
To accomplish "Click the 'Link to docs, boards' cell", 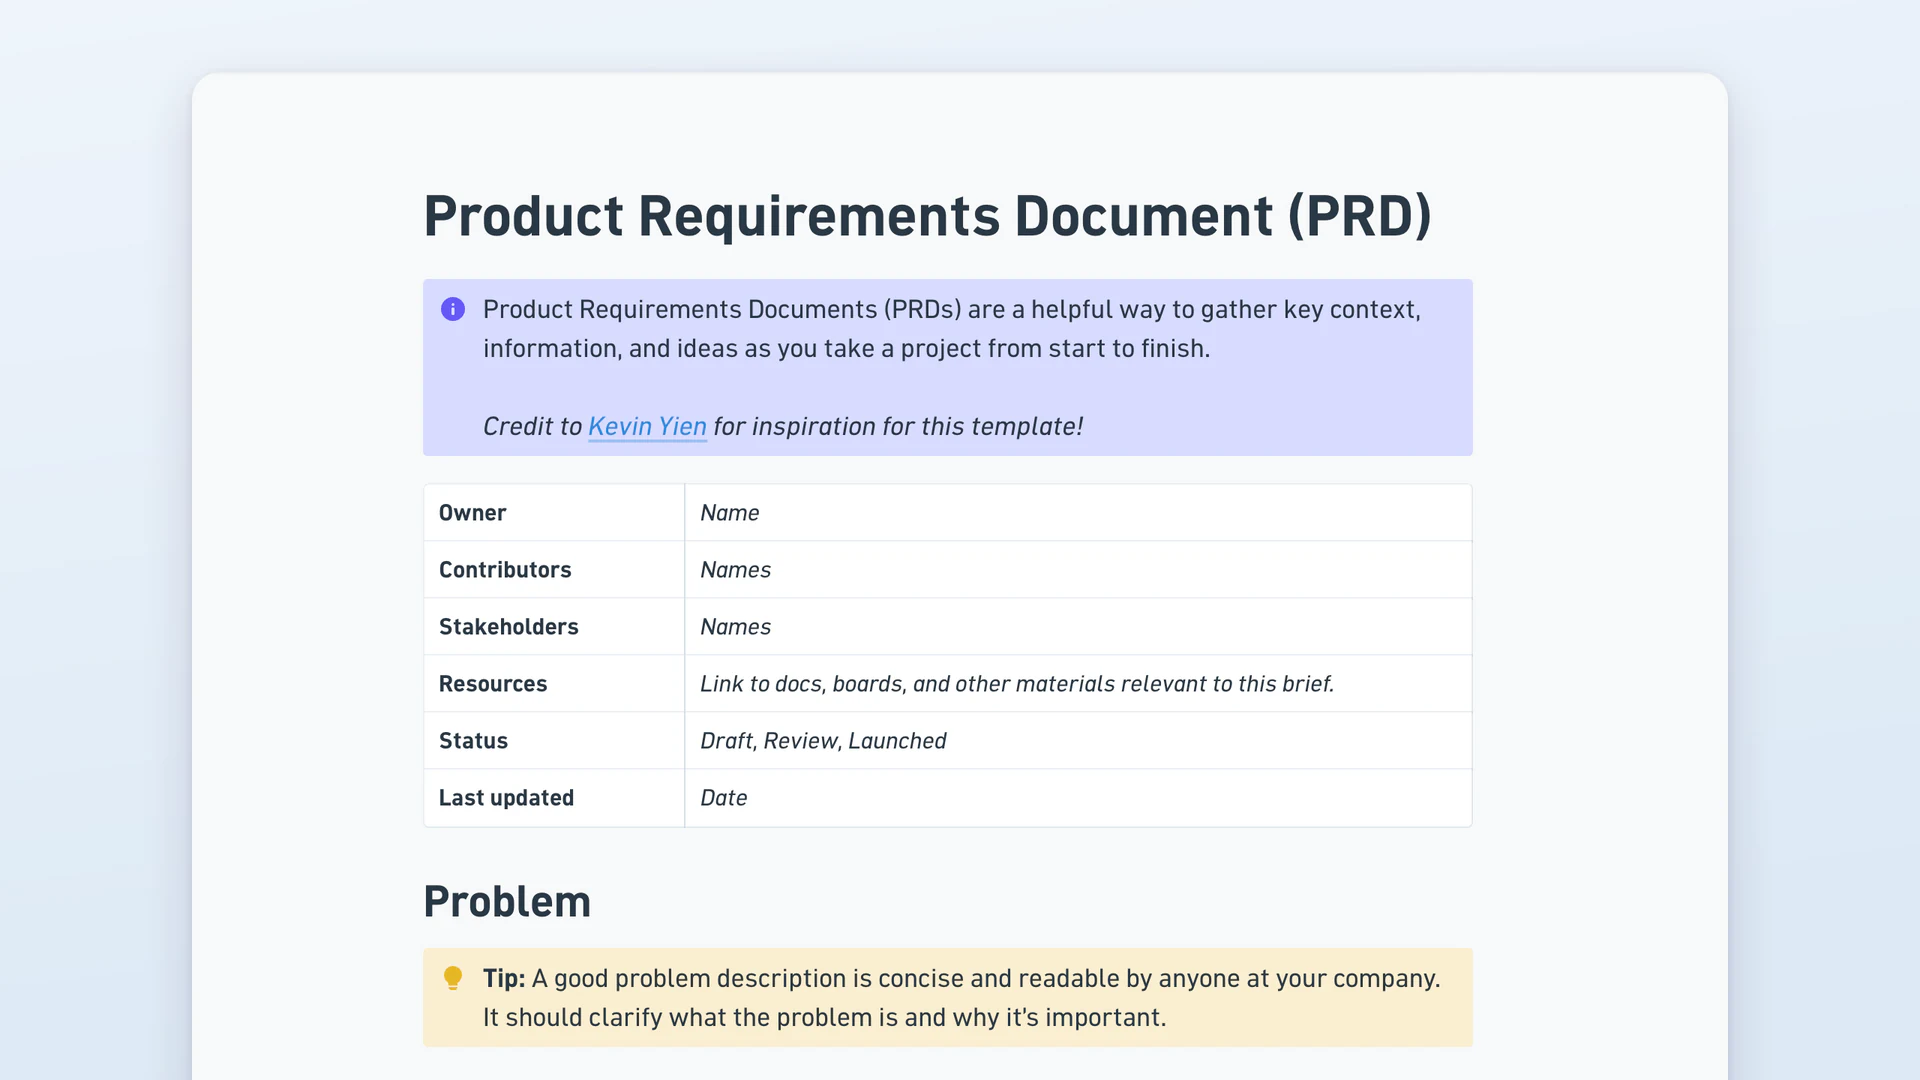I will click(x=1078, y=684).
